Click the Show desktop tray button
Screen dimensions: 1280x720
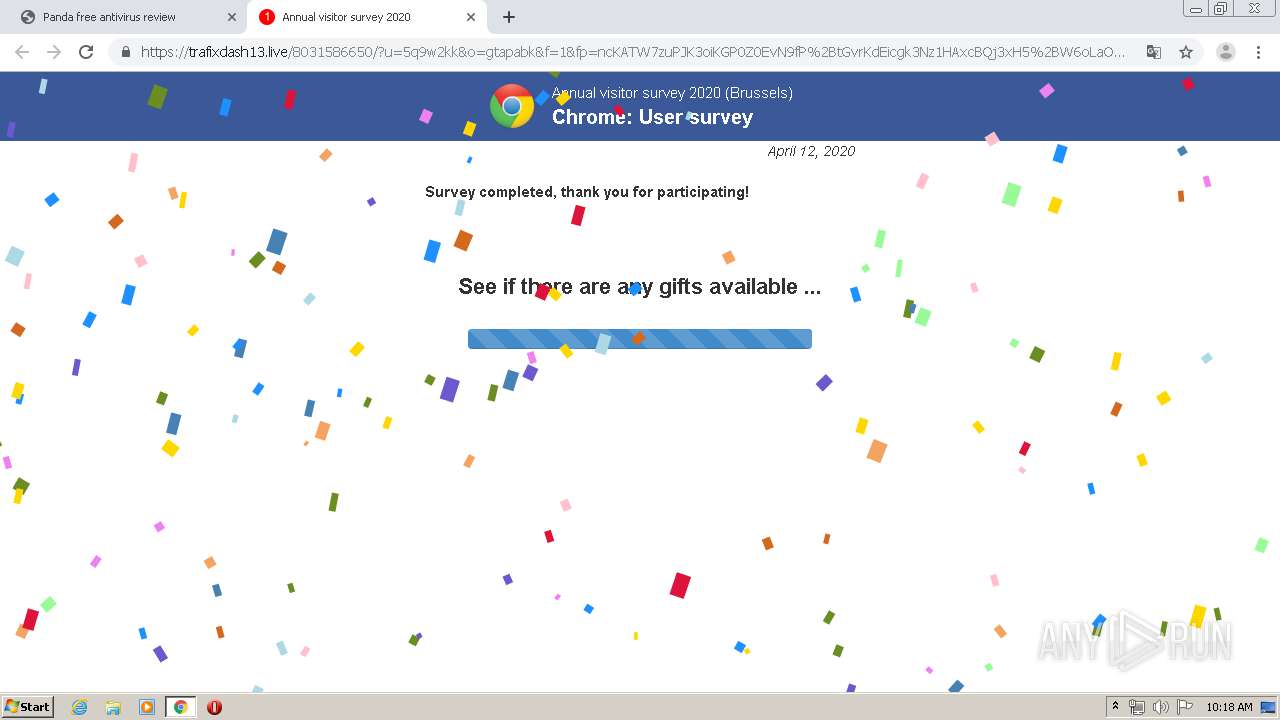point(1269,707)
